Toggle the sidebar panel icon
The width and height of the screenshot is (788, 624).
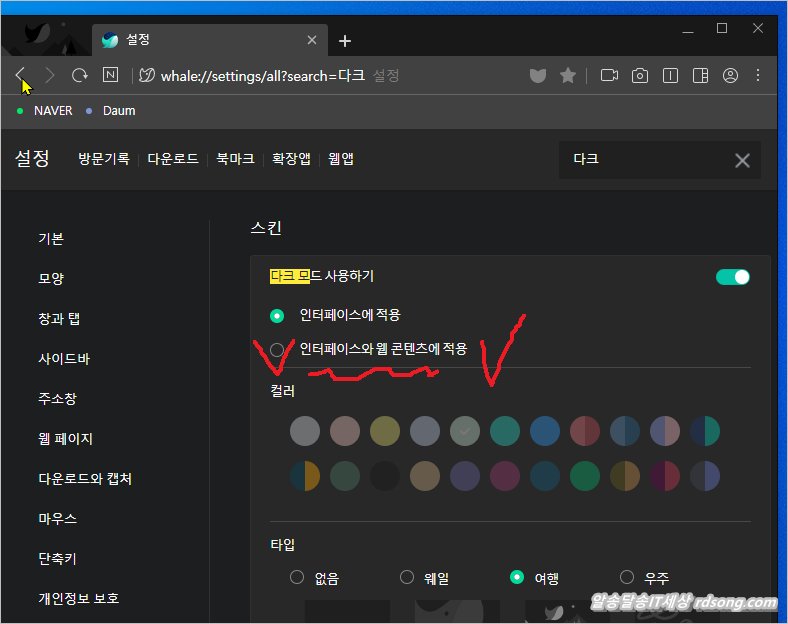click(x=701, y=75)
